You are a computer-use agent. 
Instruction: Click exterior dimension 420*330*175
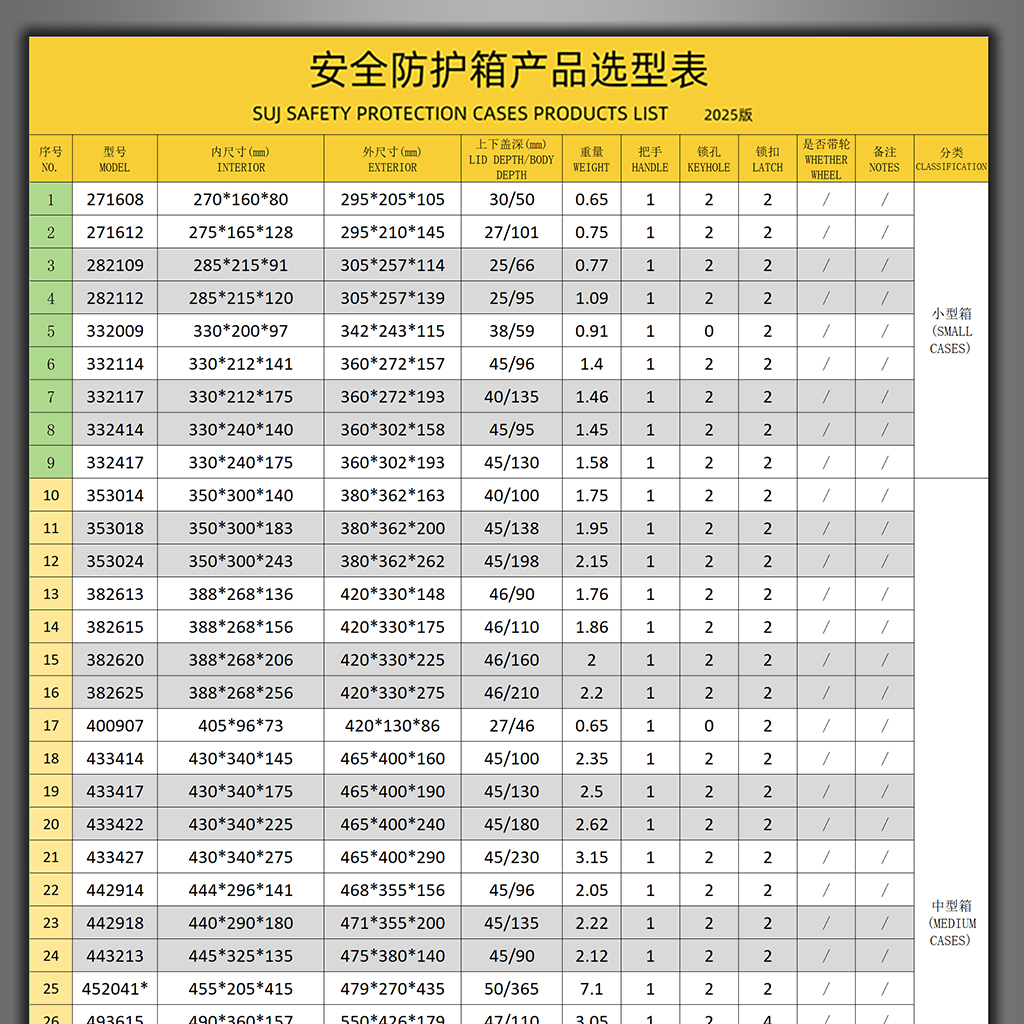392,627
